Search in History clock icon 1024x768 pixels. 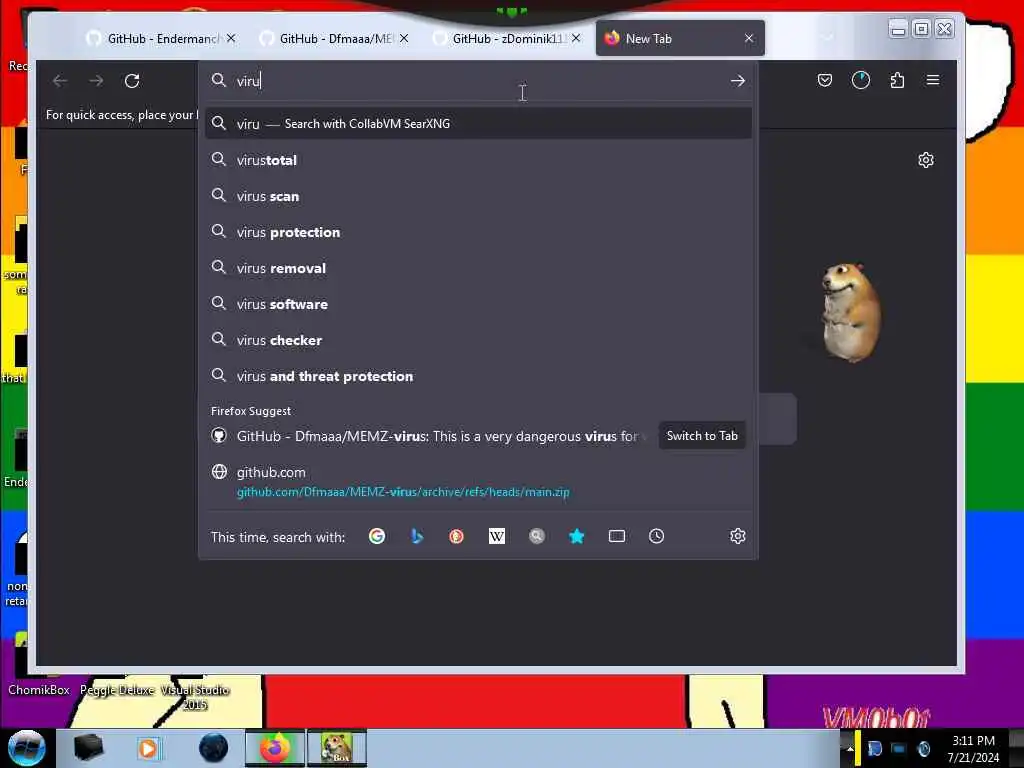pyautogui.click(x=656, y=536)
